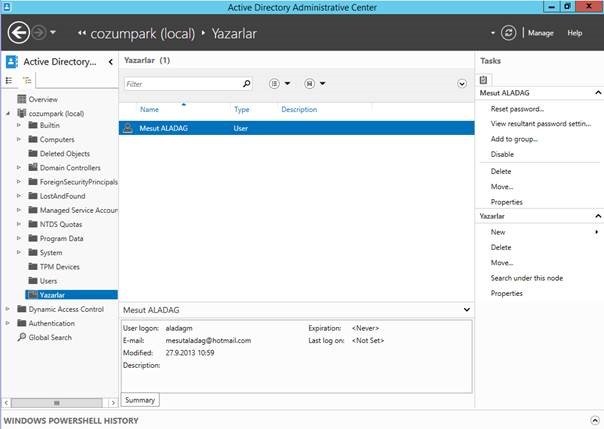Select the Program Data folder
The height and width of the screenshot is (429, 604).
[61, 238]
